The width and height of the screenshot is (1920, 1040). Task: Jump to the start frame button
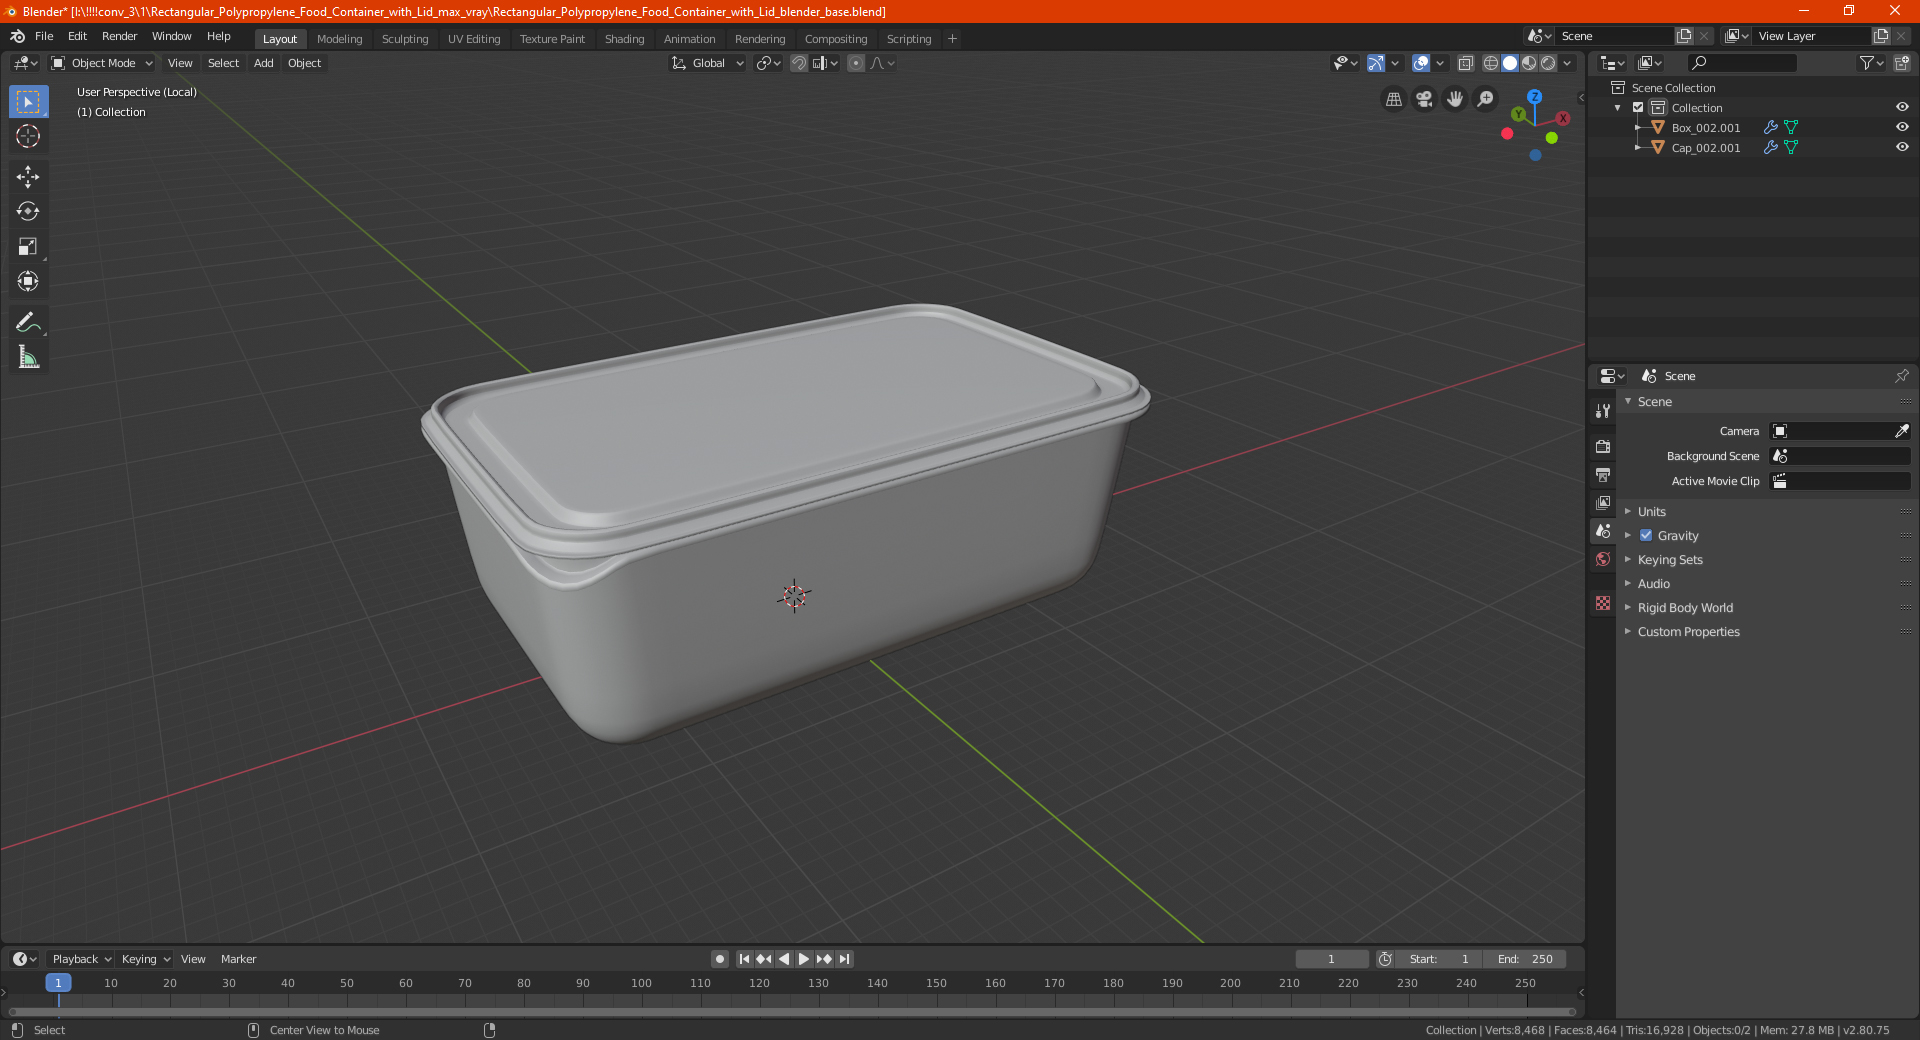[x=744, y=959]
